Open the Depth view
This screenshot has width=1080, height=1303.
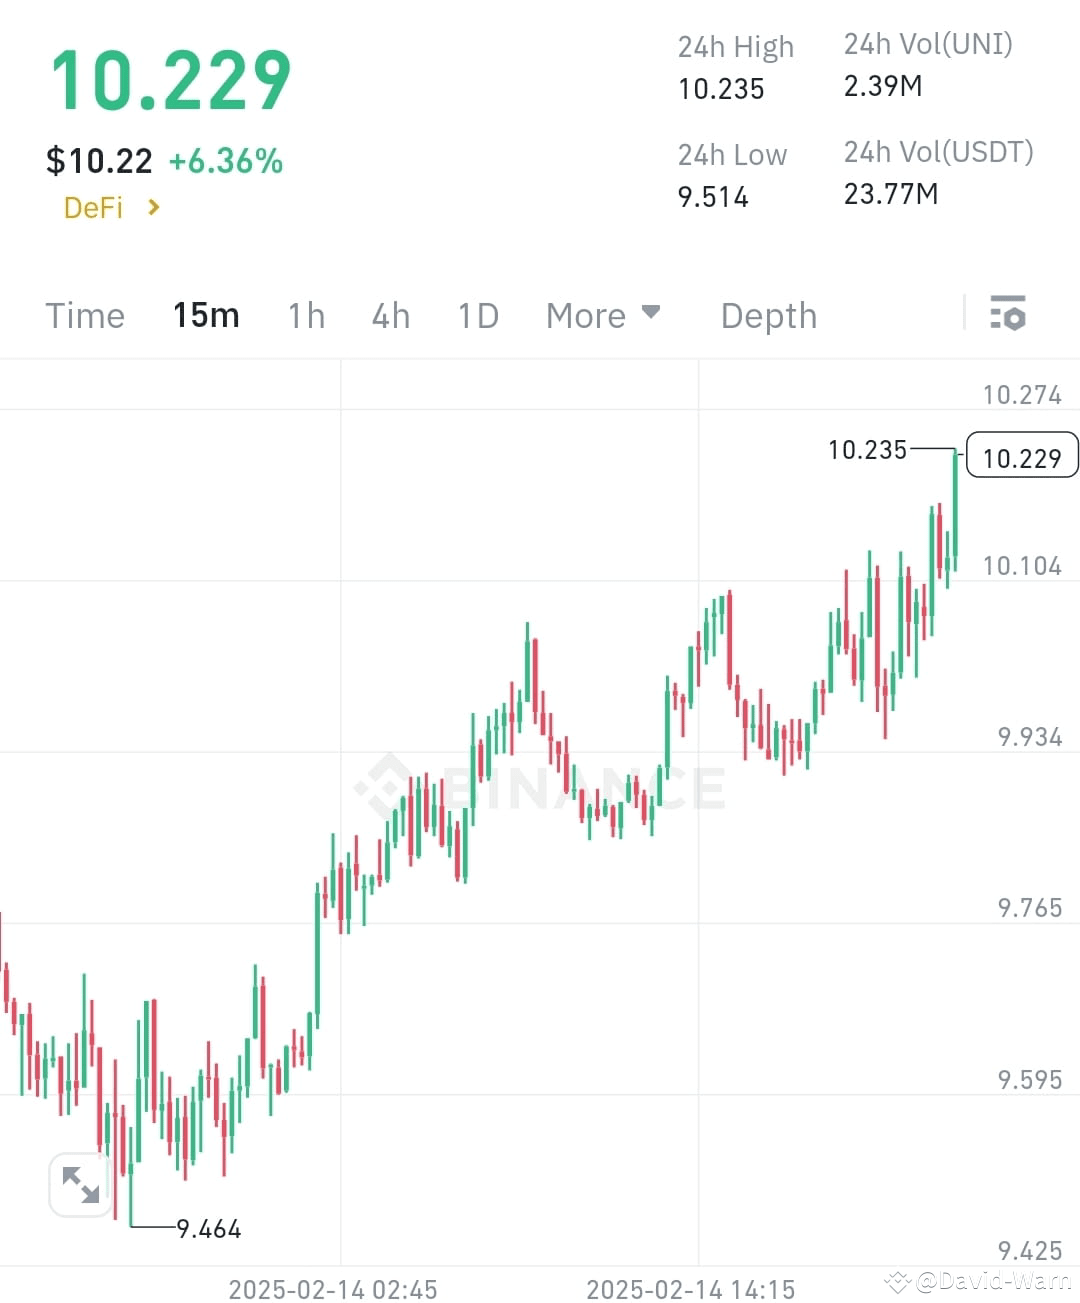click(x=768, y=315)
